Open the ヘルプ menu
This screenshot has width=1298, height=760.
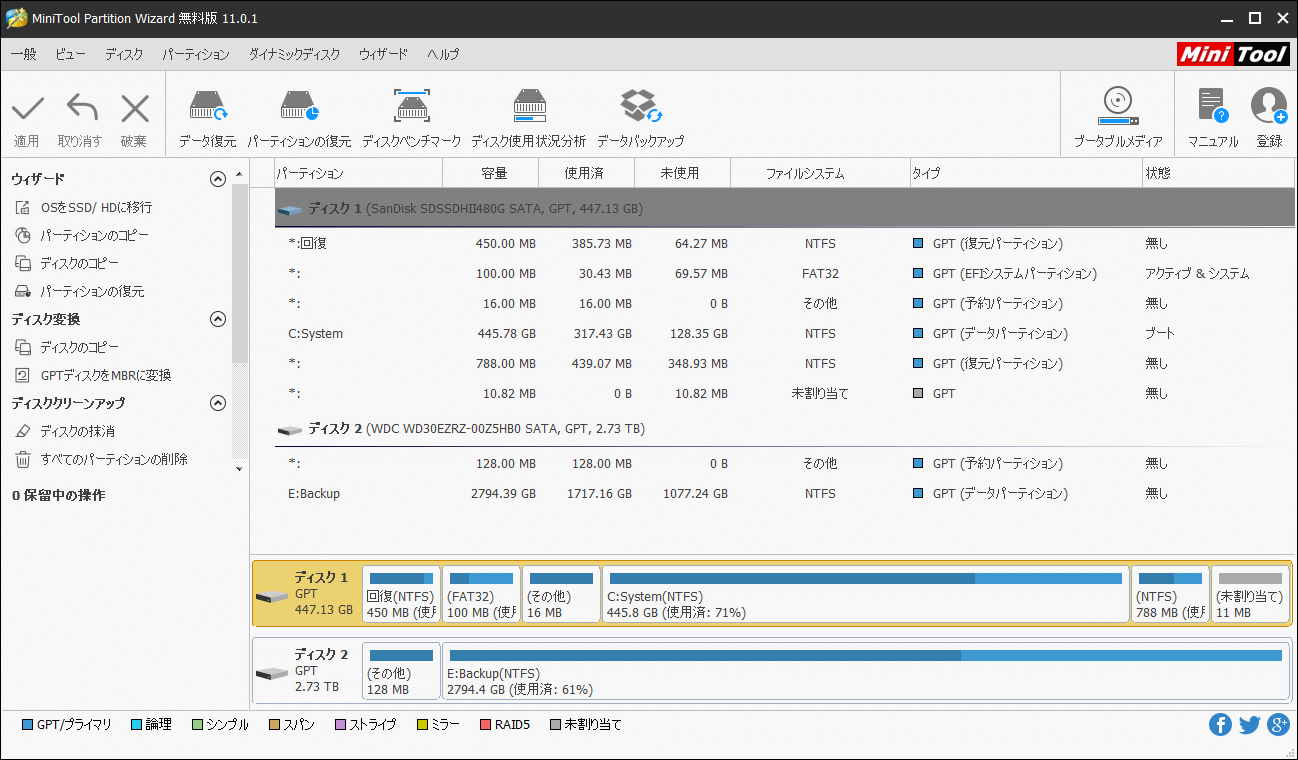[443, 54]
